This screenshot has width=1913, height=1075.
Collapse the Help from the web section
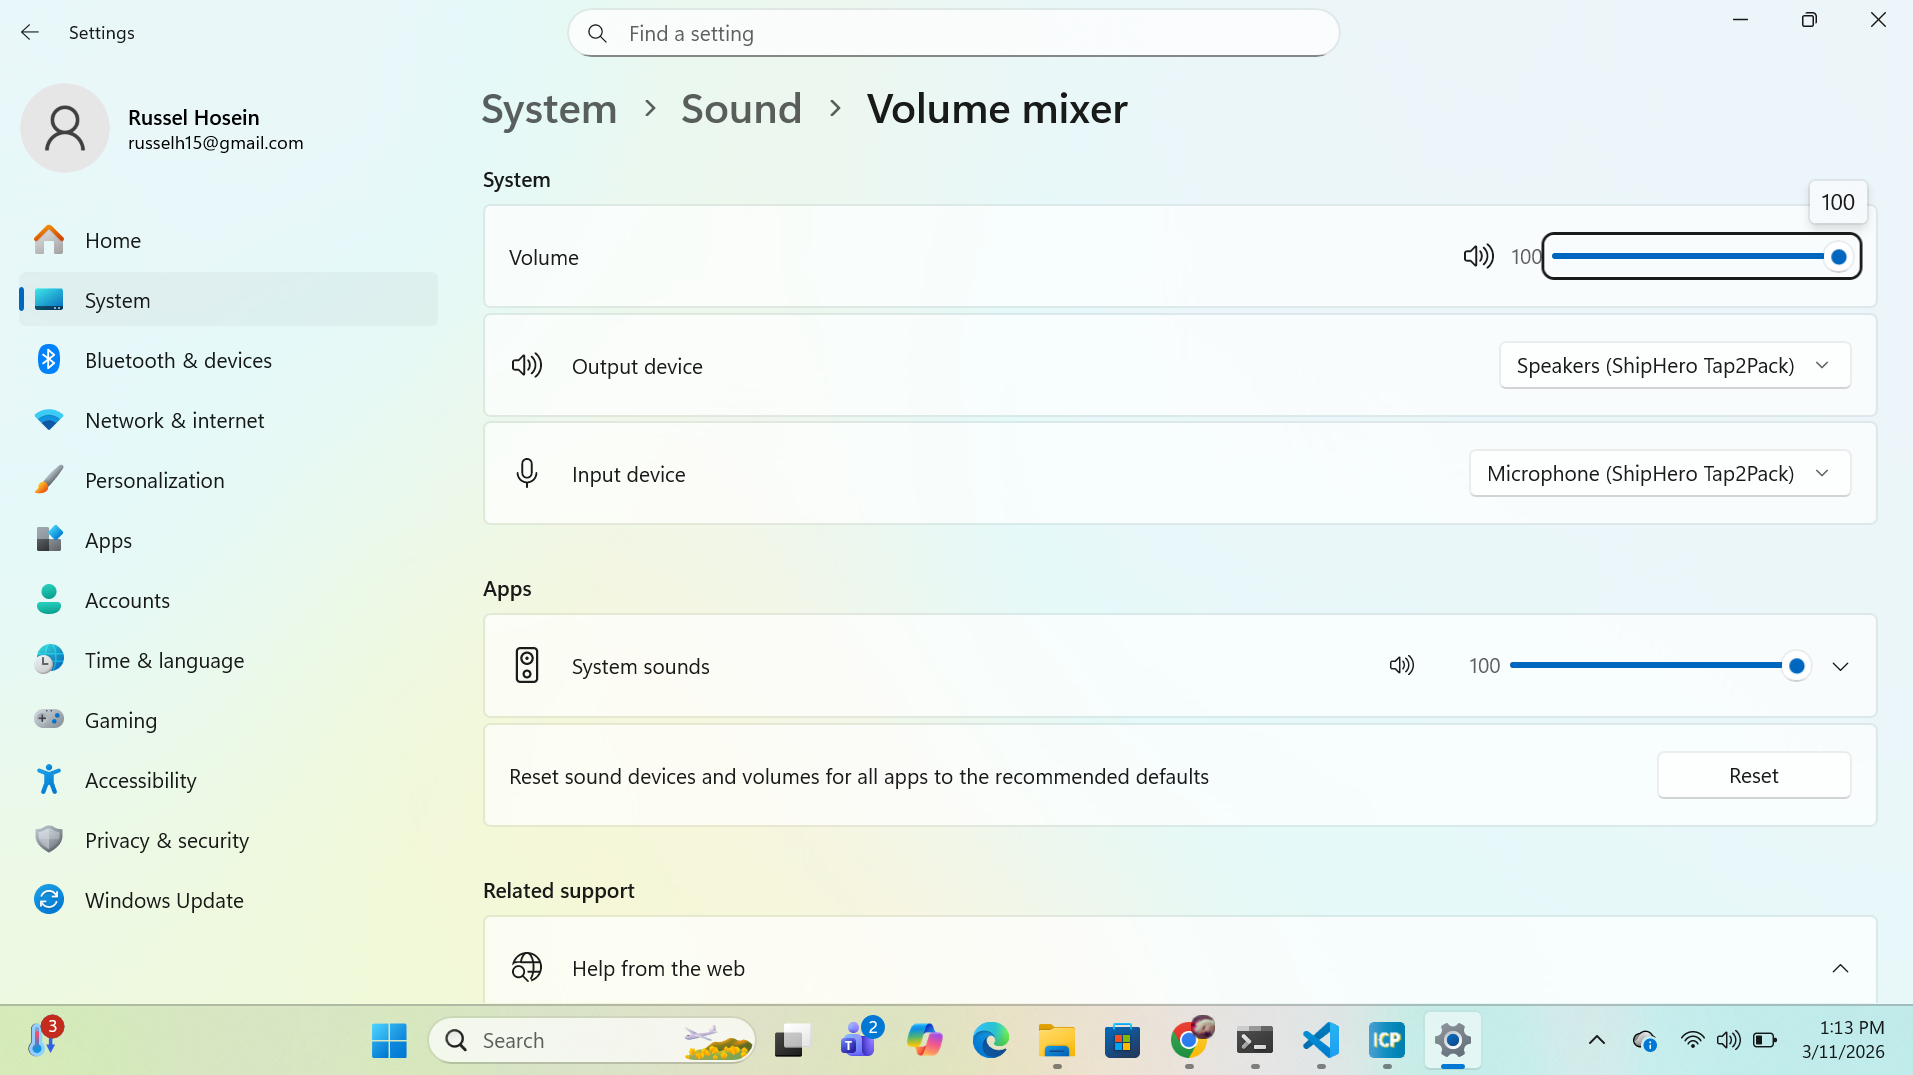(x=1840, y=968)
